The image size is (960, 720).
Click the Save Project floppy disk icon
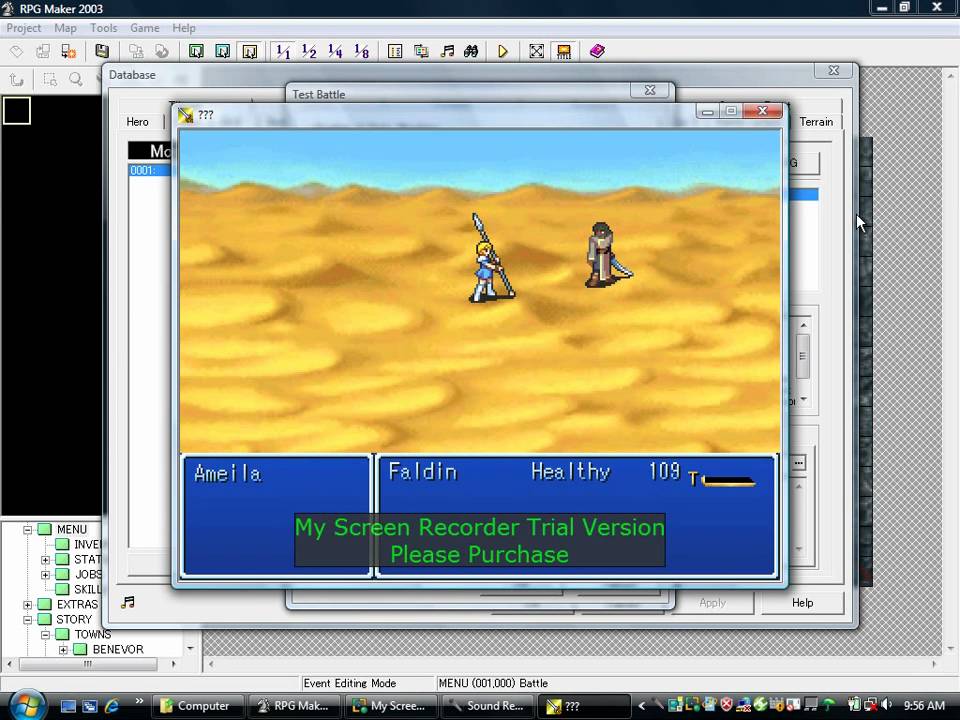click(x=102, y=51)
